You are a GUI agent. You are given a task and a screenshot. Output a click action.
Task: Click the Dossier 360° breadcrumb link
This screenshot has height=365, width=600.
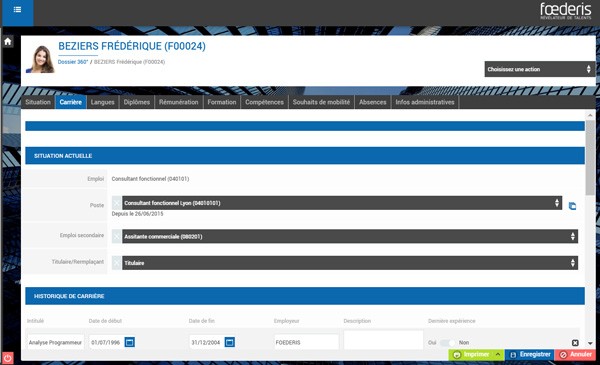pyautogui.click(x=73, y=62)
